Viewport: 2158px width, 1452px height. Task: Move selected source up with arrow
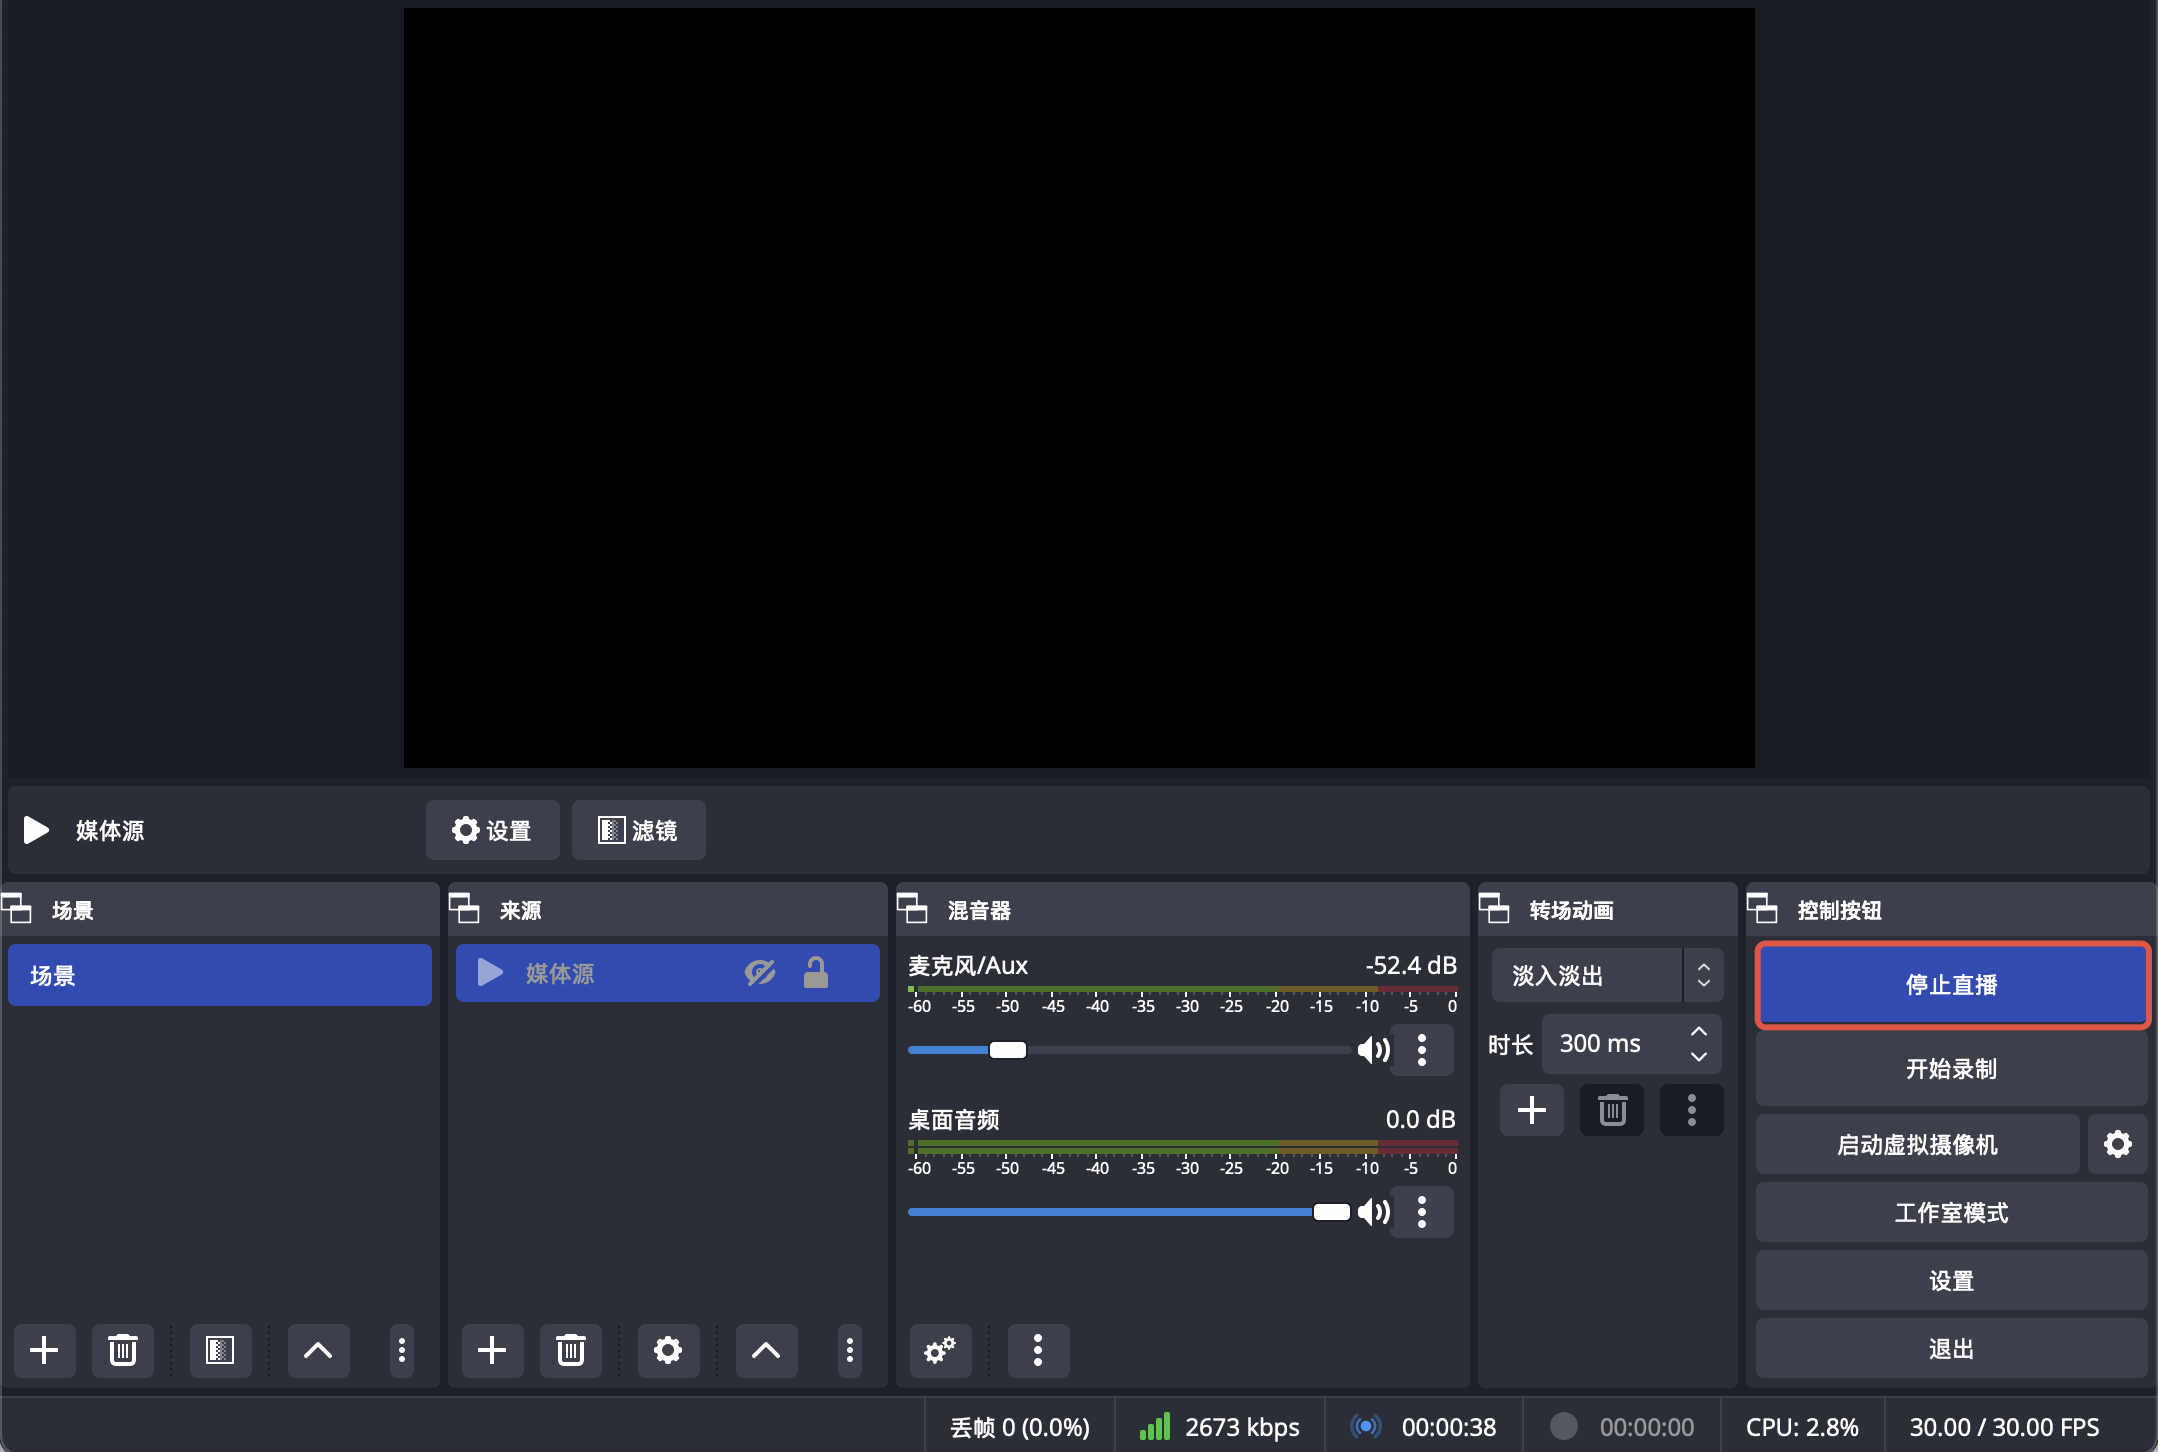coord(766,1350)
